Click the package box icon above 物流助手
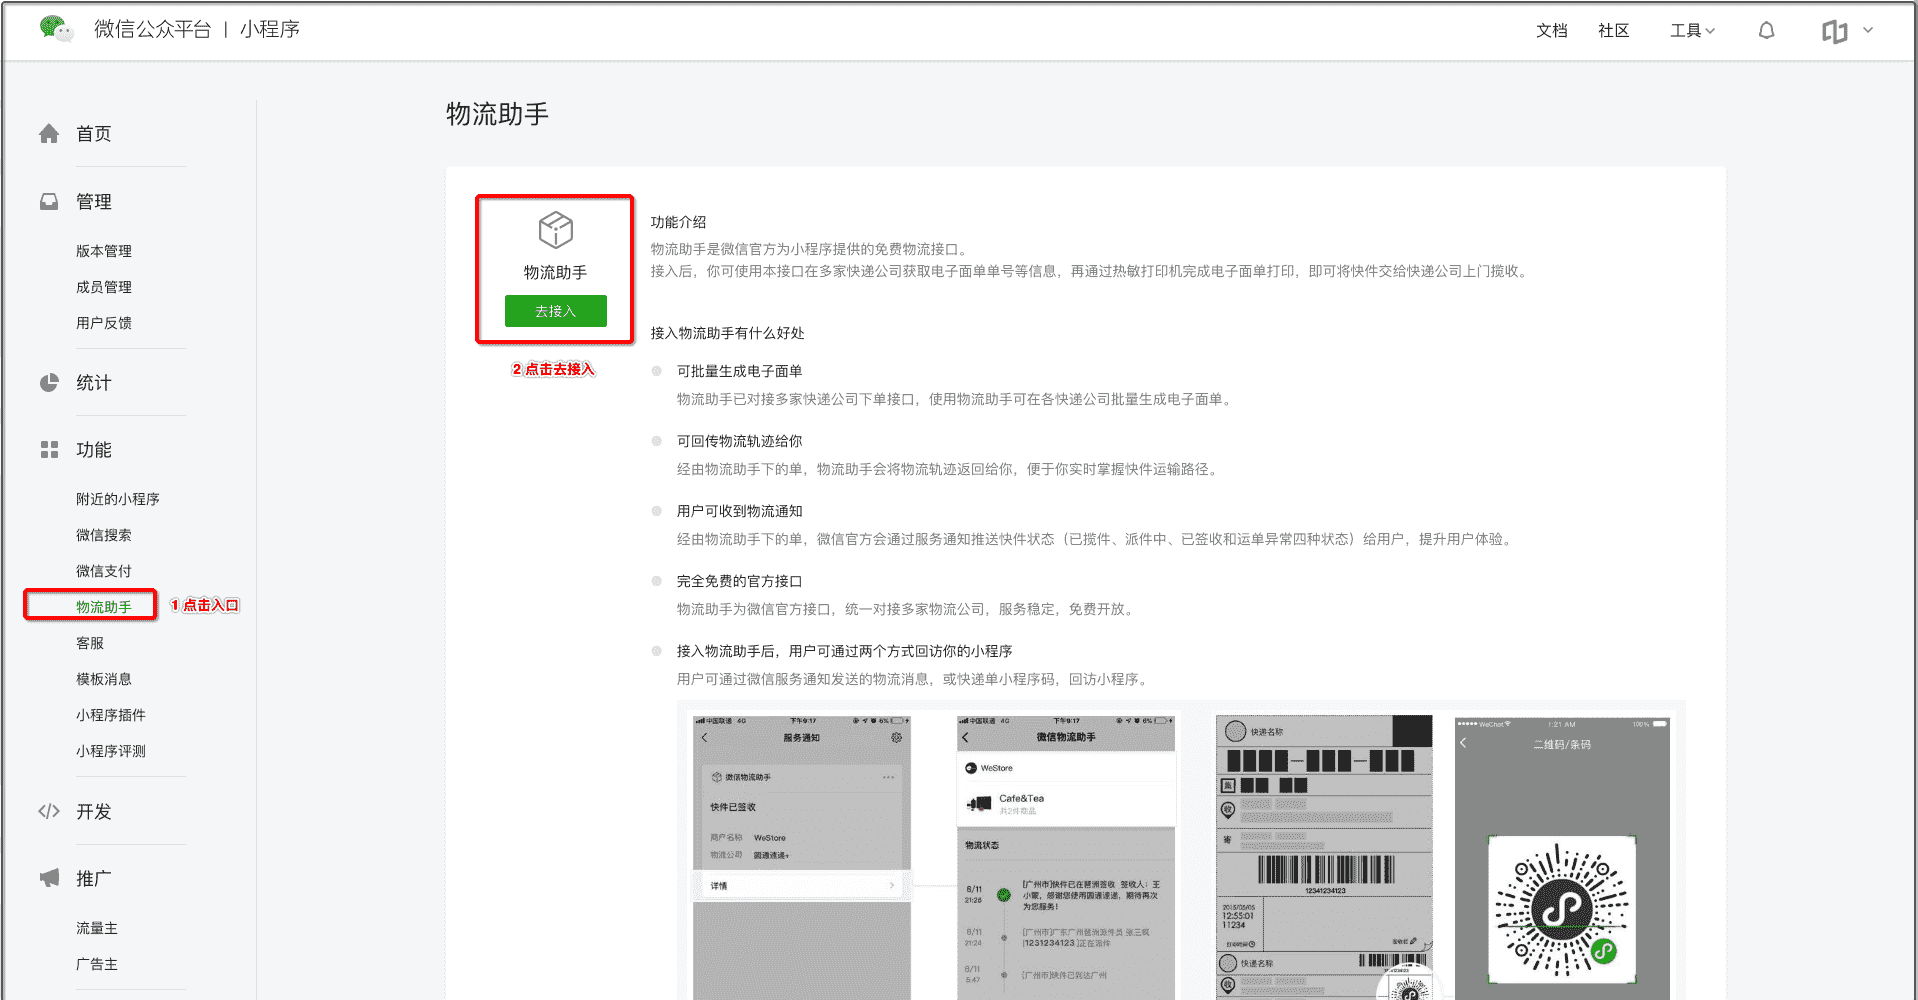Image resolution: width=1918 pixels, height=1000 pixels. 555,230
